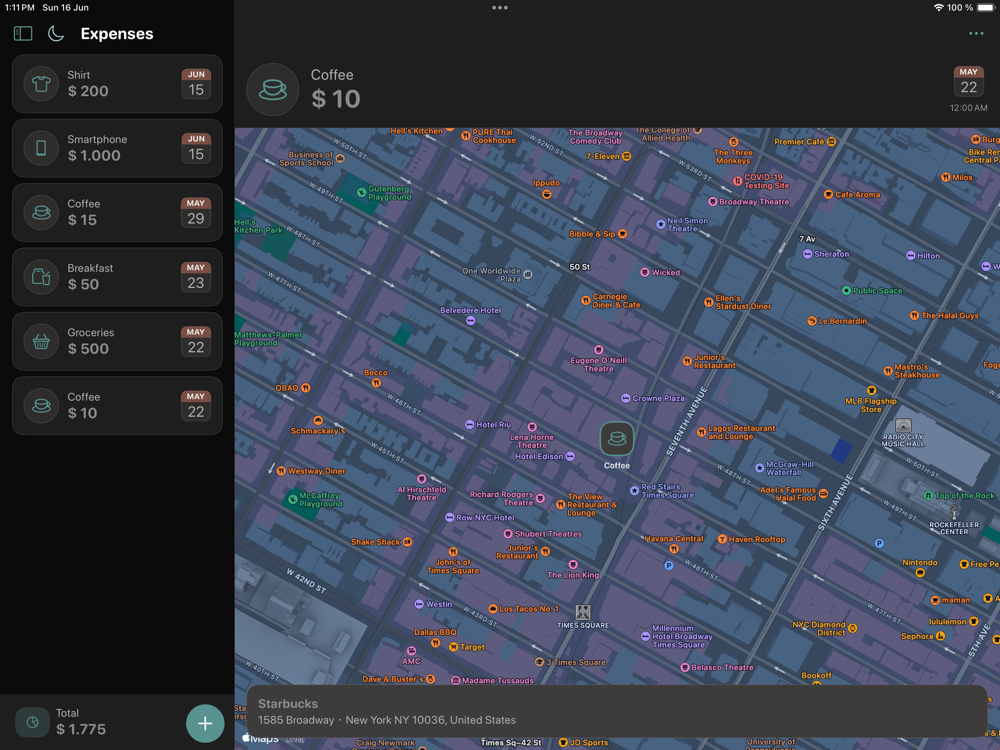Click the Smartphone device icon
The height and width of the screenshot is (750, 1000).
[41, 148]
